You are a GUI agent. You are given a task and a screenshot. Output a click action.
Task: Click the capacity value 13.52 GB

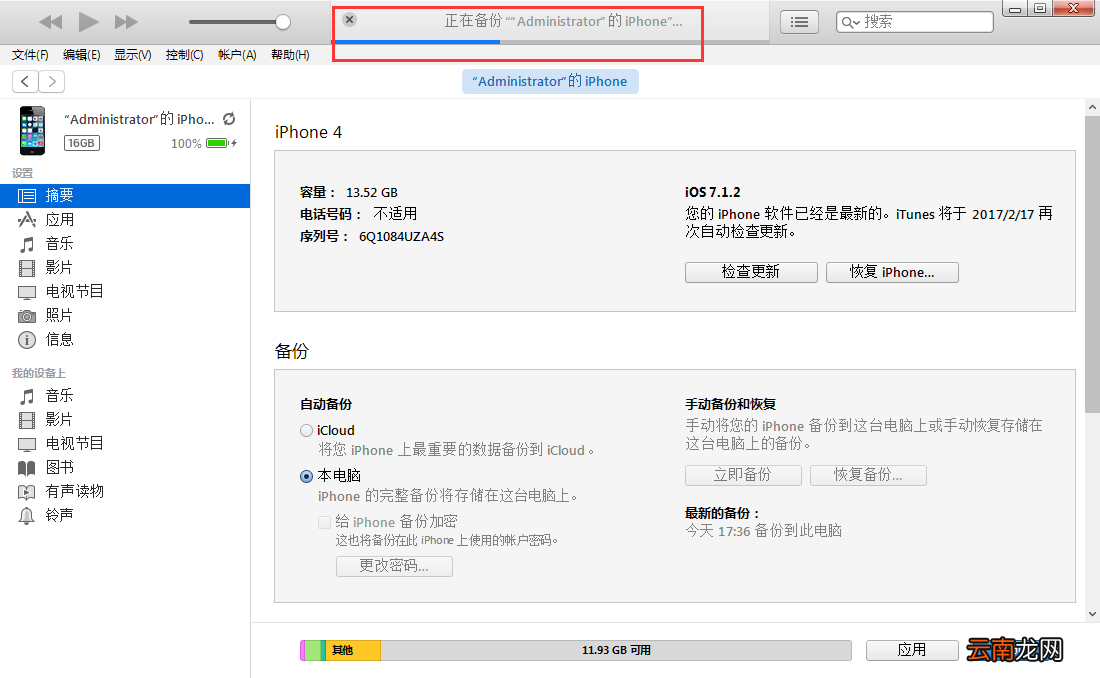click(x=372, y=193)
